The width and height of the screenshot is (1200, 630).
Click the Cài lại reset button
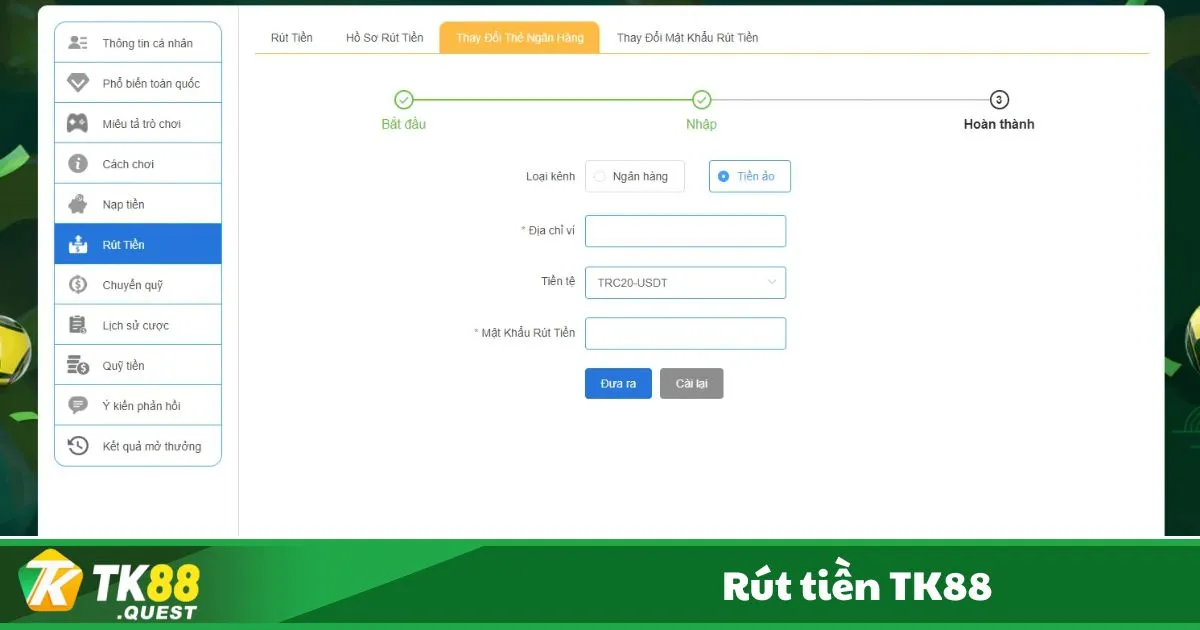point(691,383)
